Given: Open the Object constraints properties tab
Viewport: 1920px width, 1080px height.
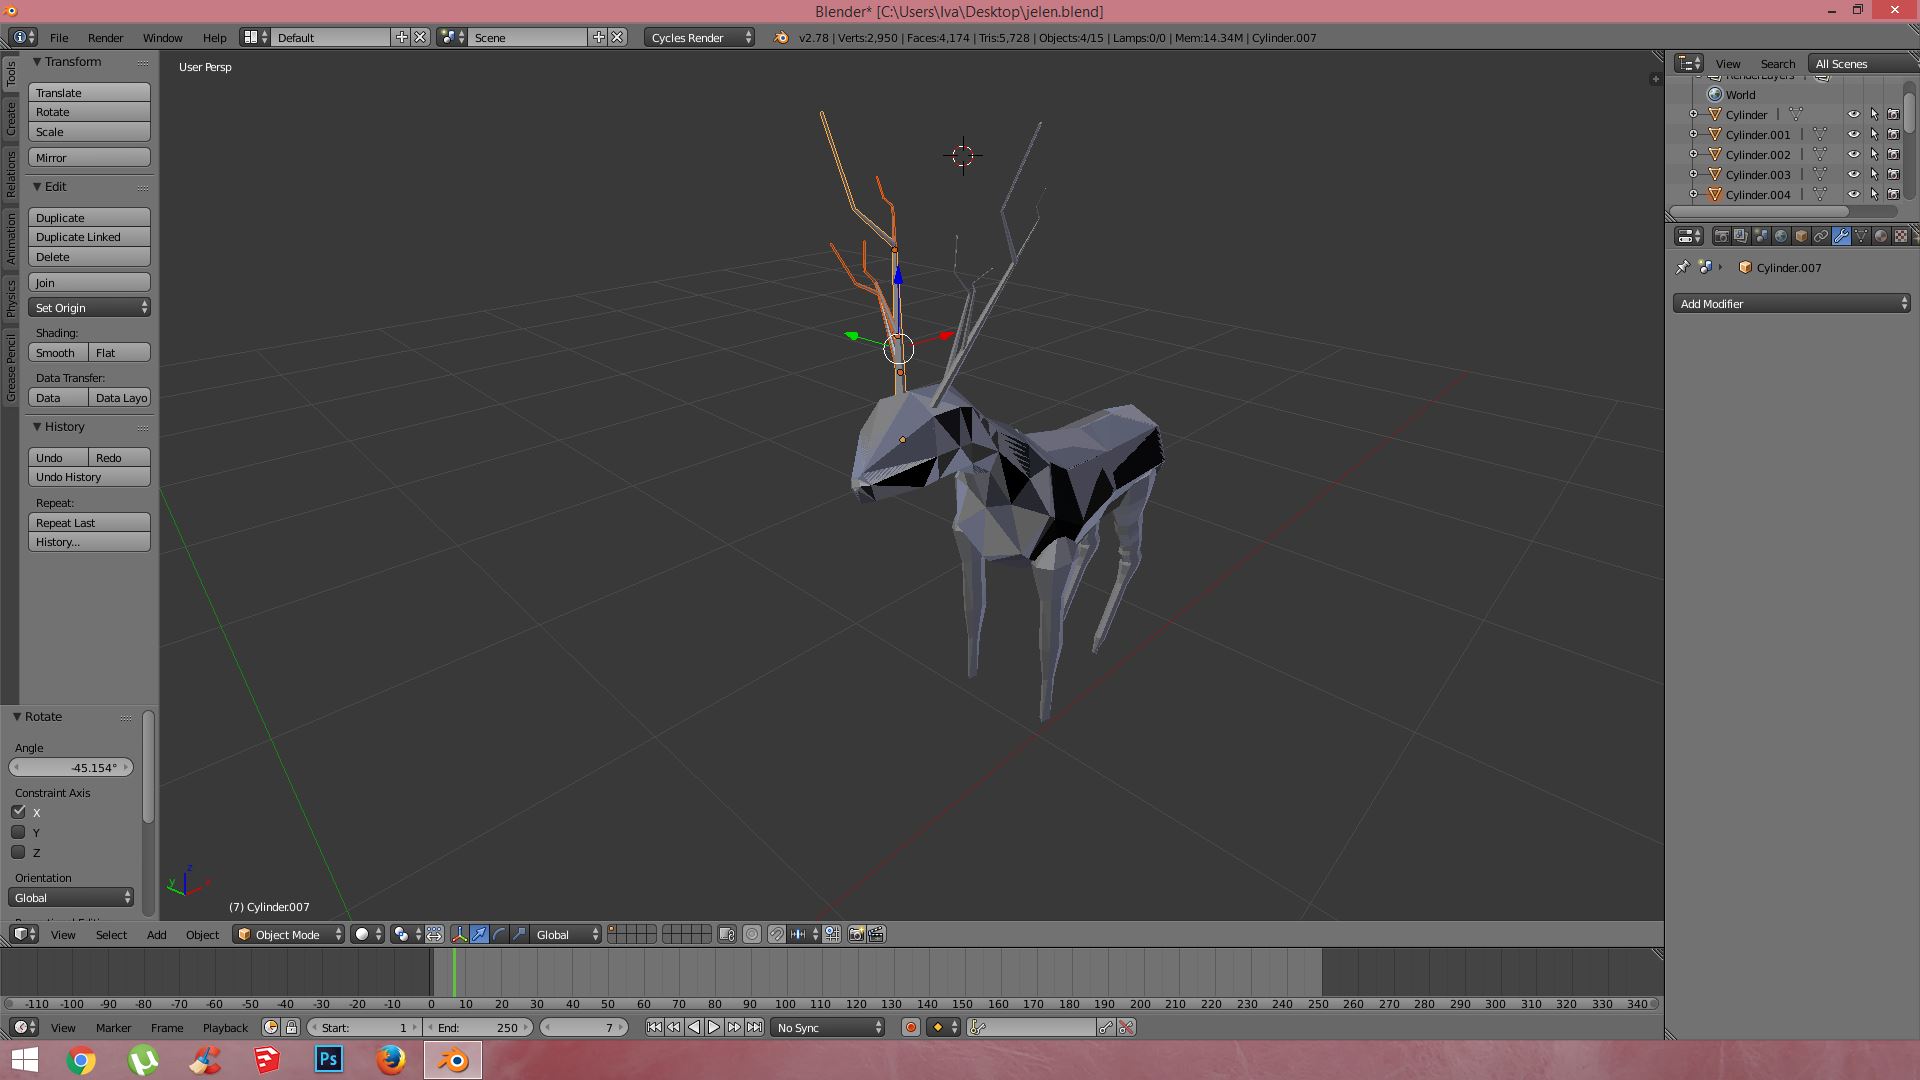Looking at the screenshot, I should pos(1821,236).
